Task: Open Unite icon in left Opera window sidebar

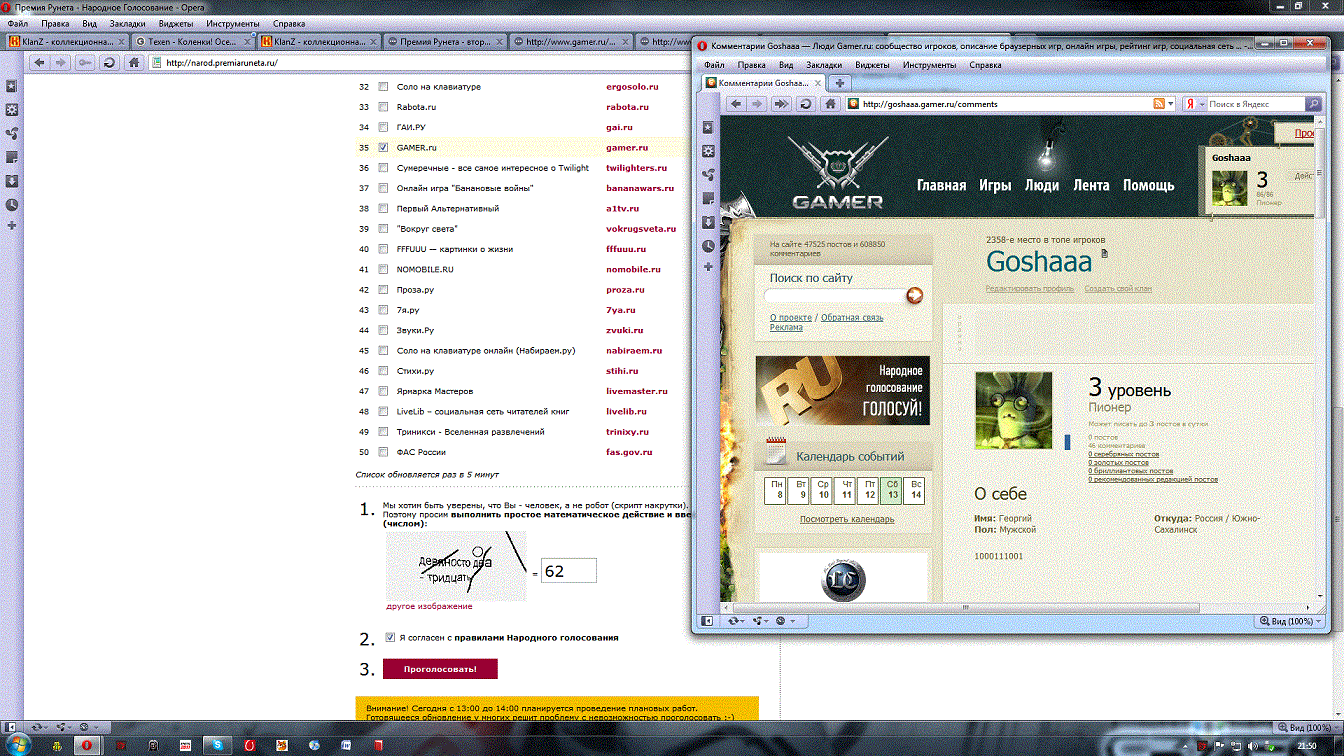Action: tap(12, 134)
